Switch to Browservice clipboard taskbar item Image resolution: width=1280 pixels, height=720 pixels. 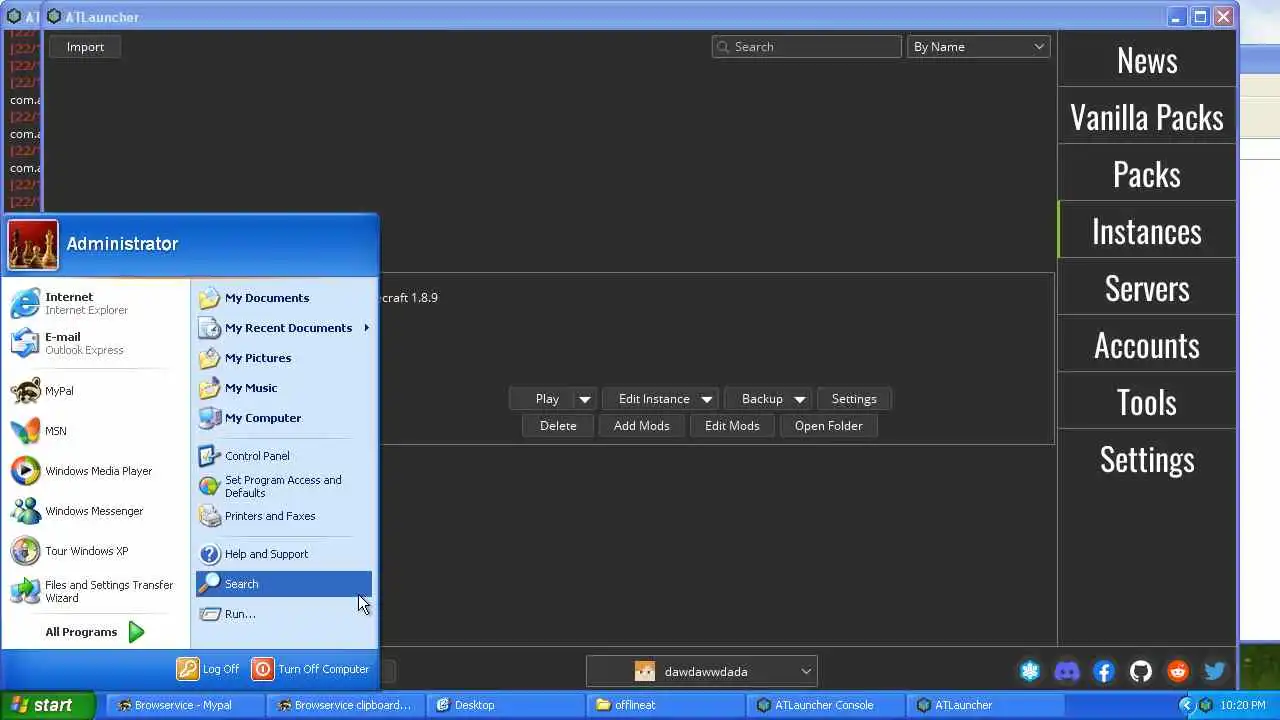[345, 705]
